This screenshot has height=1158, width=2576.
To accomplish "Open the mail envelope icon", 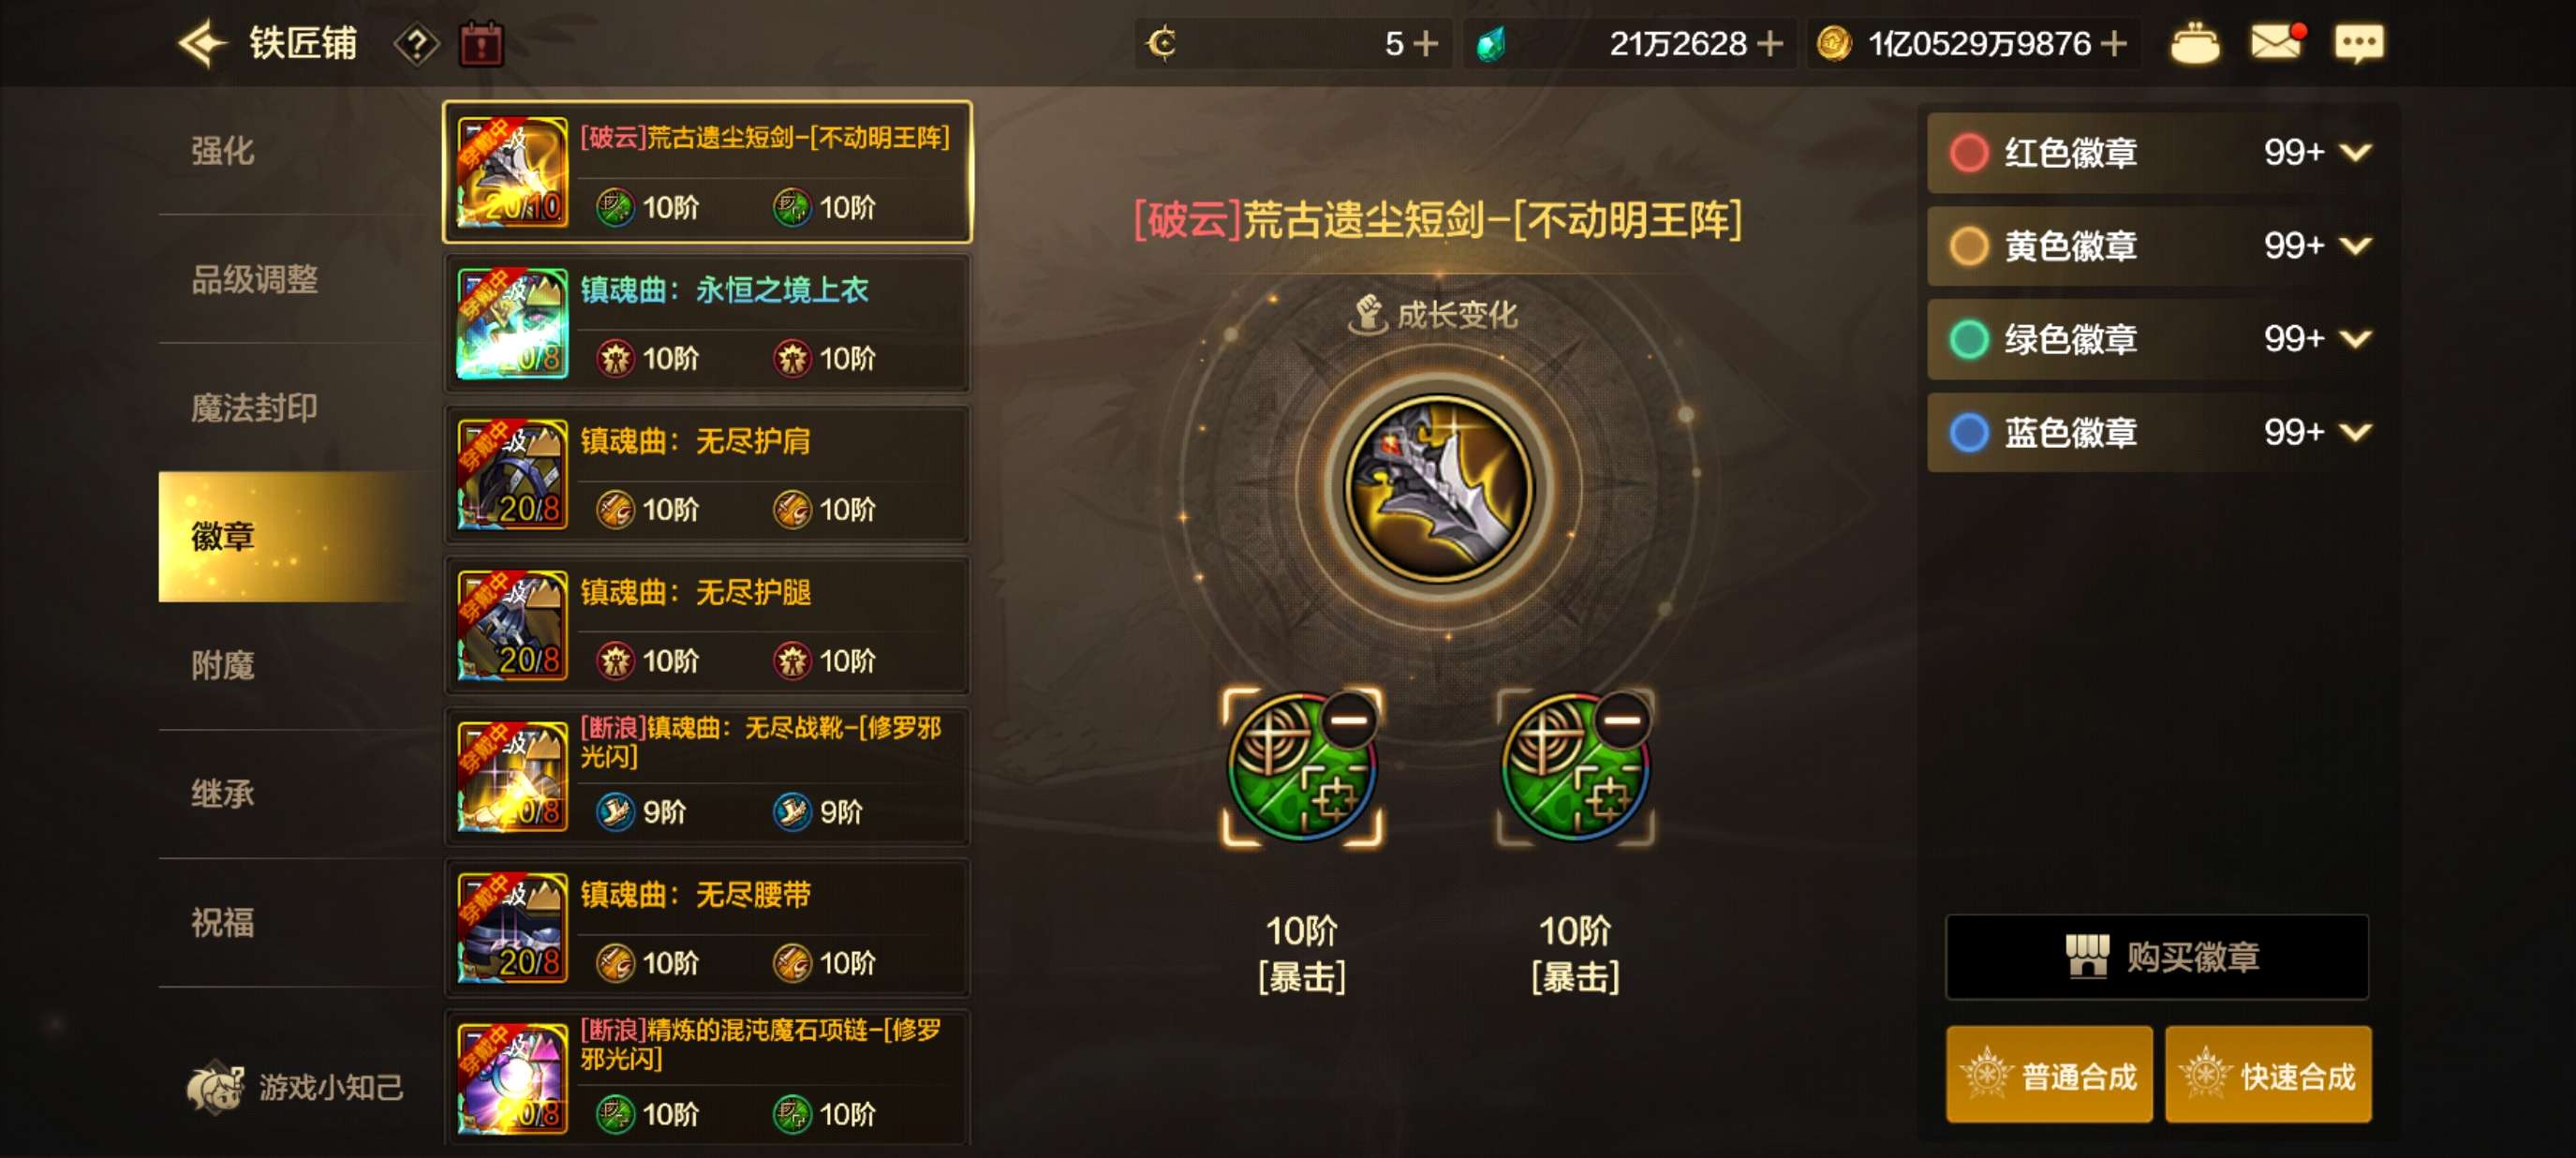I will coord(2277,42).
